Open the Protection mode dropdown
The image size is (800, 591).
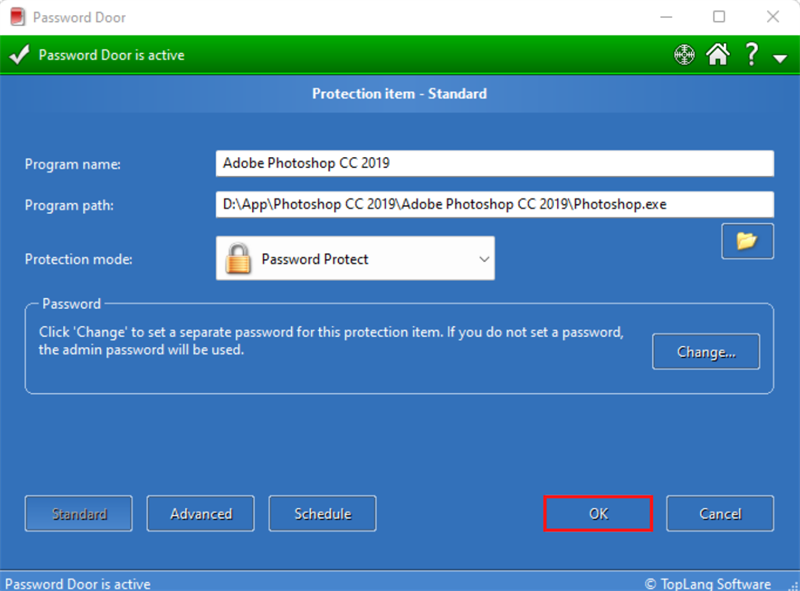355,258
